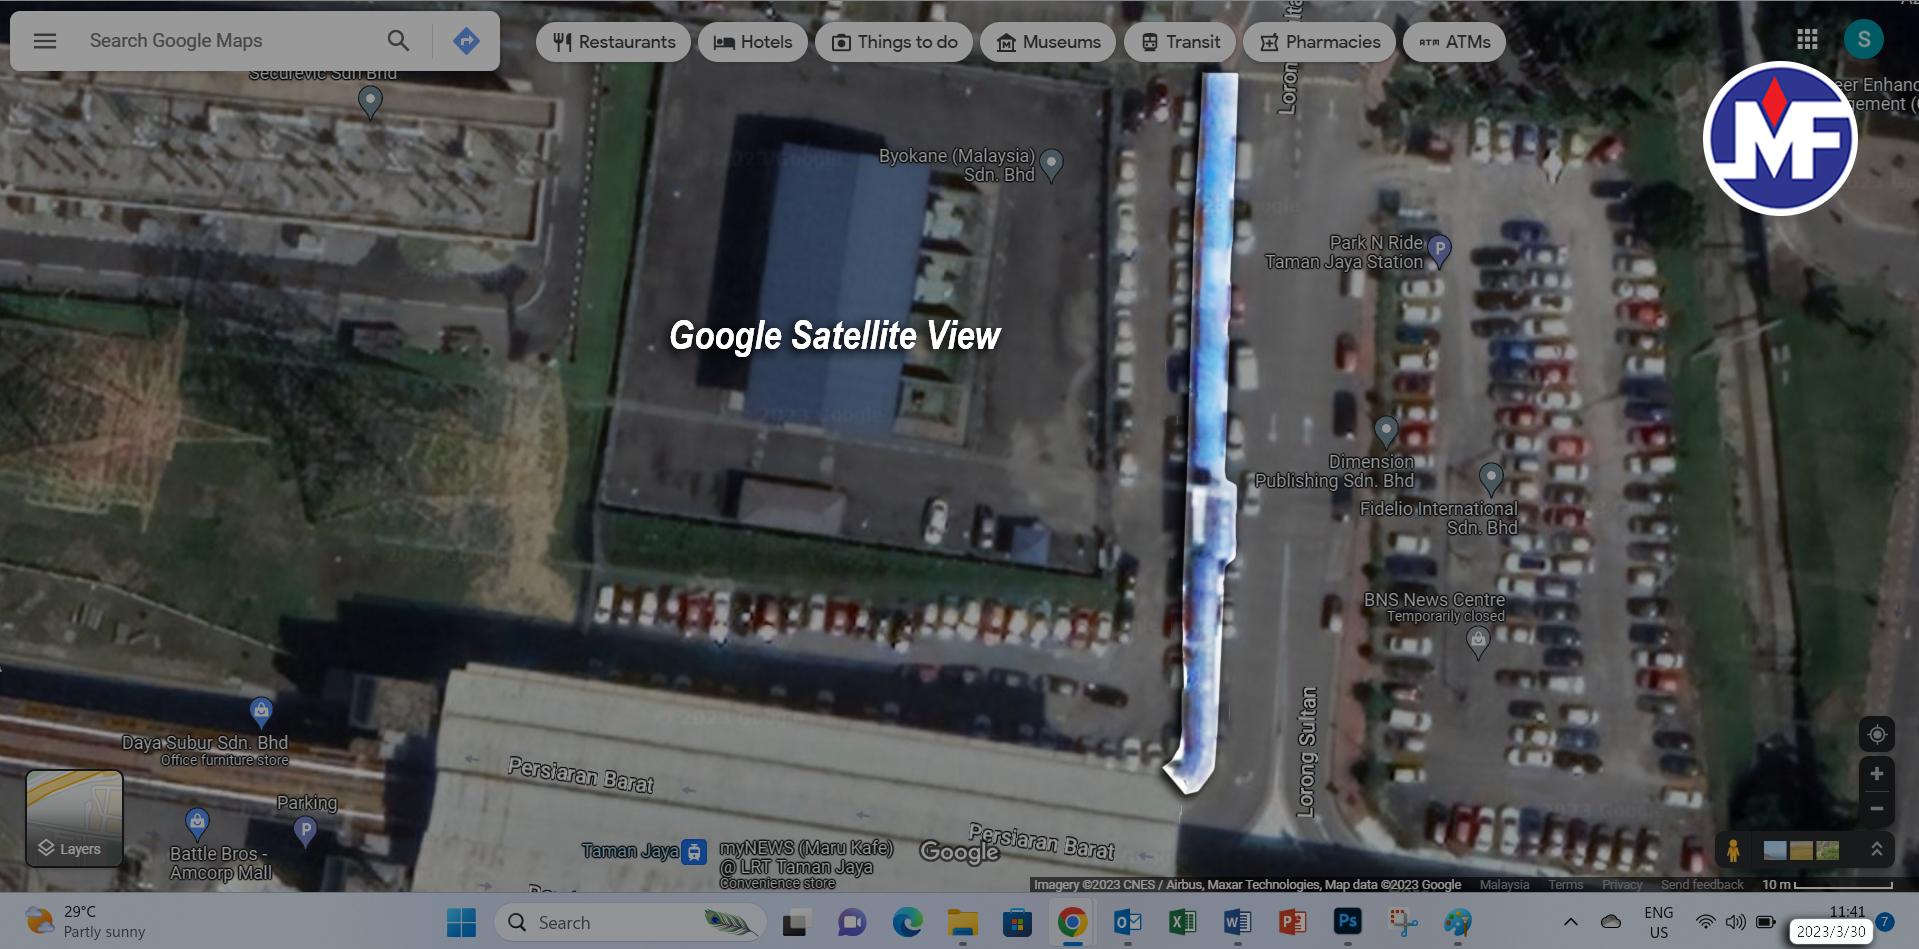
Task: Open the Chat app on taskbar
Action: 851,922
